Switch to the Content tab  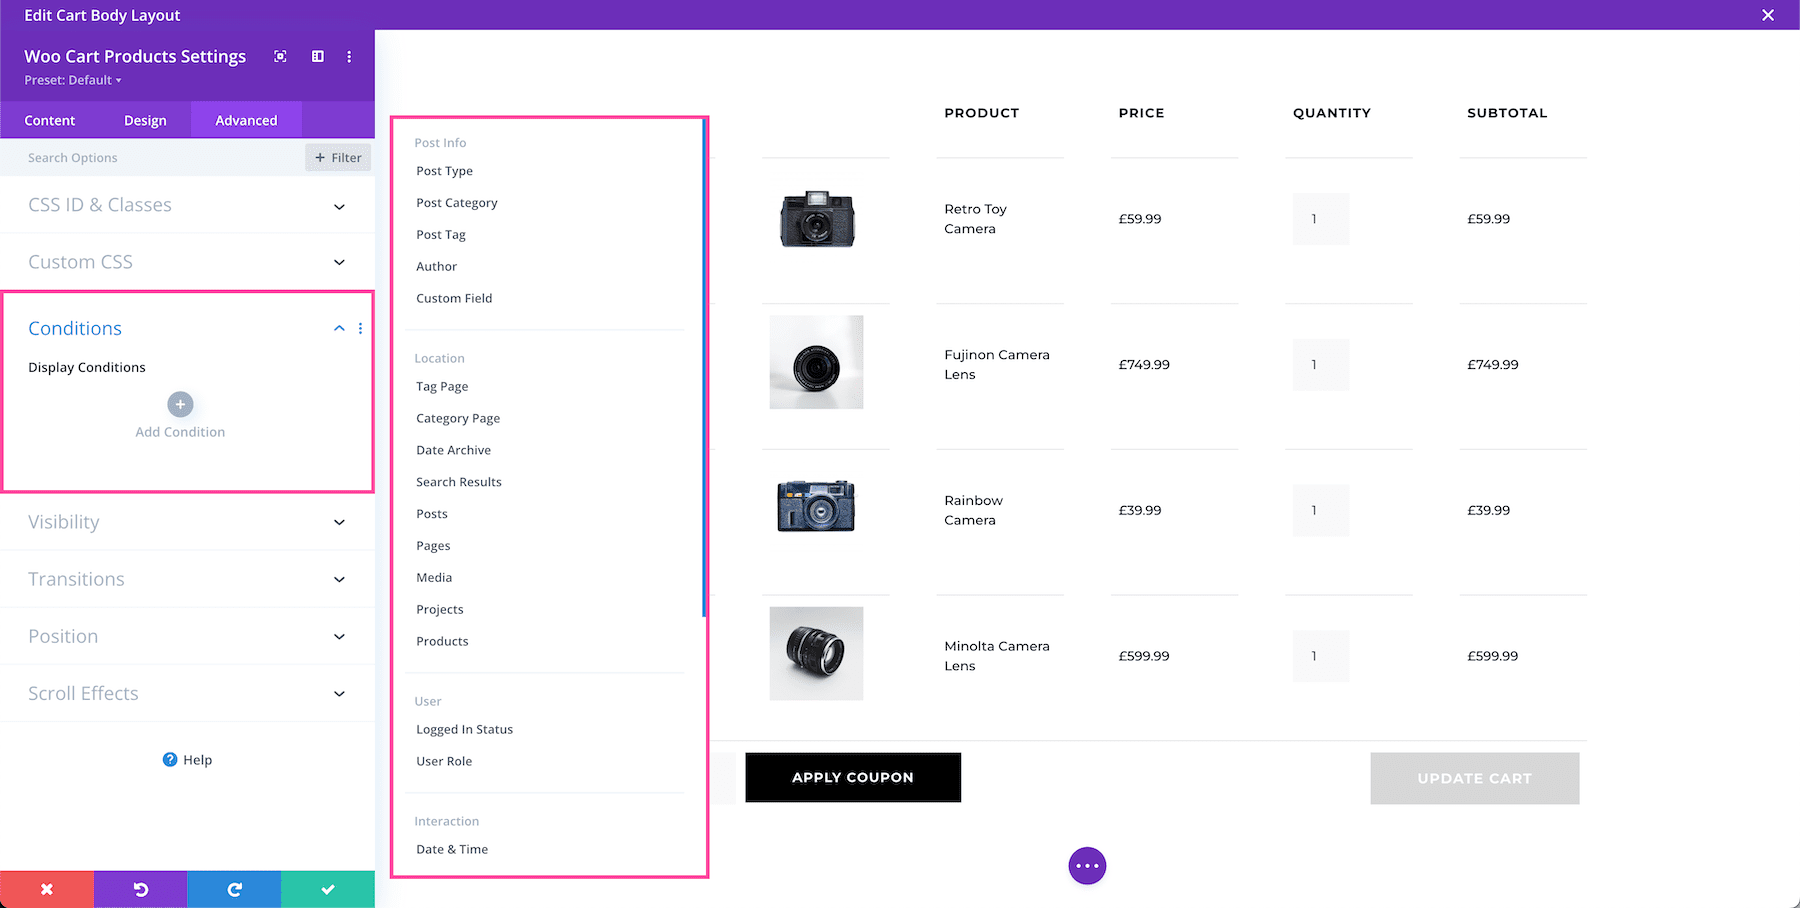click(x=50, y=120)
